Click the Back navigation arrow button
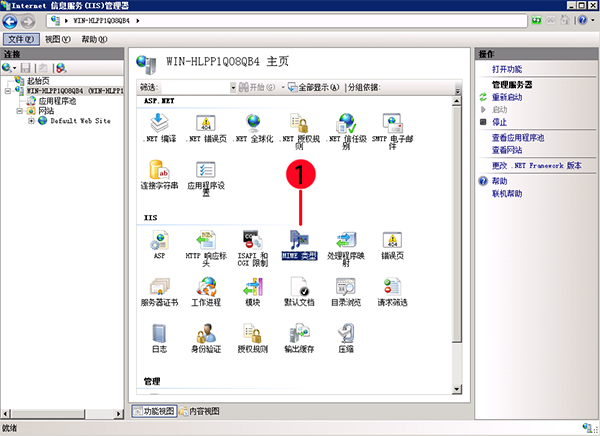 tap(10, 21)
